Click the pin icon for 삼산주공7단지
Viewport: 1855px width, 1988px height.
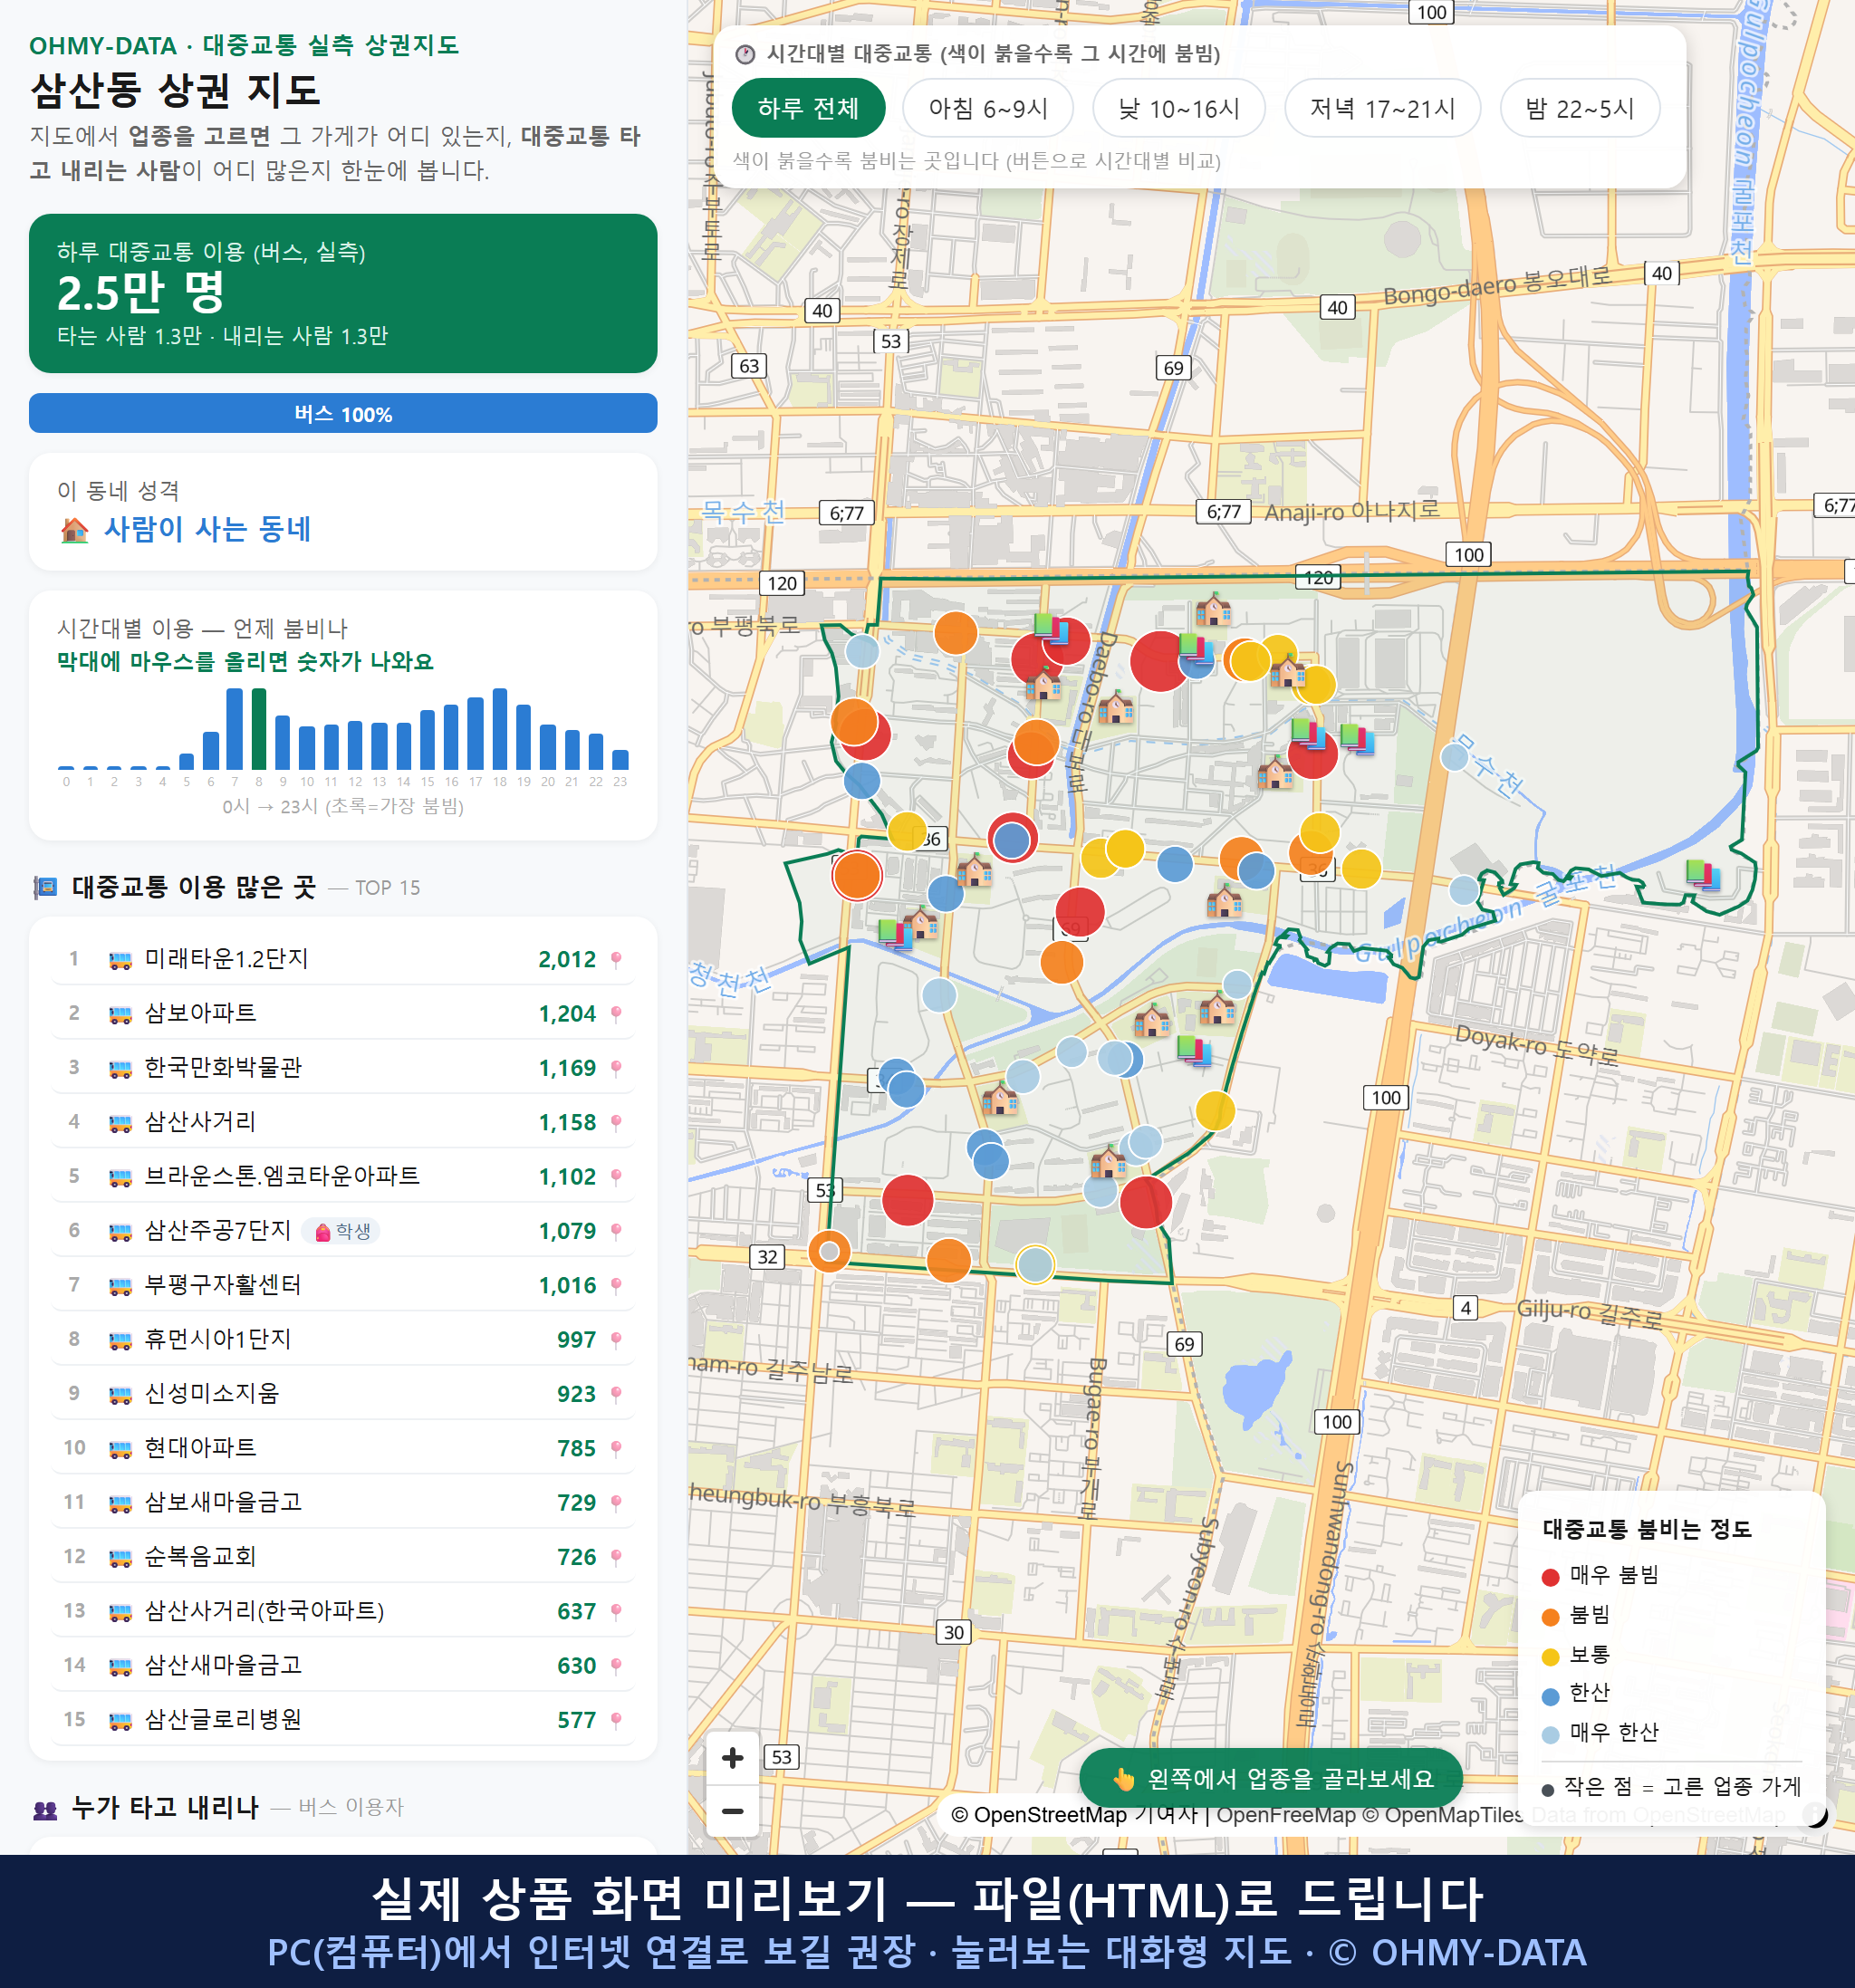[616, 1231]
